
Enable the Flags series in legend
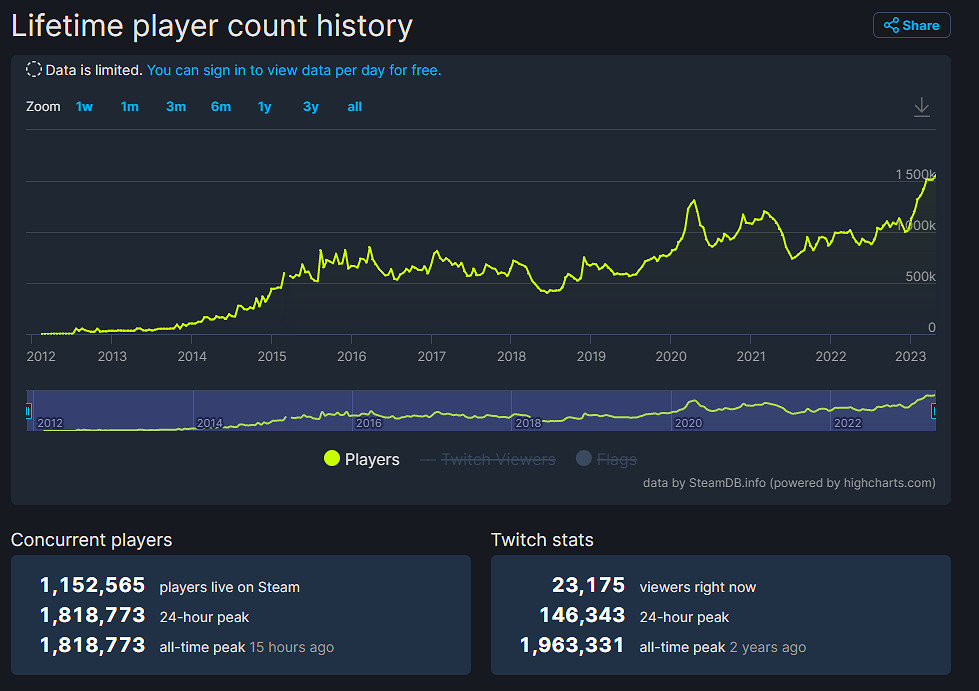tap(616, 459)
